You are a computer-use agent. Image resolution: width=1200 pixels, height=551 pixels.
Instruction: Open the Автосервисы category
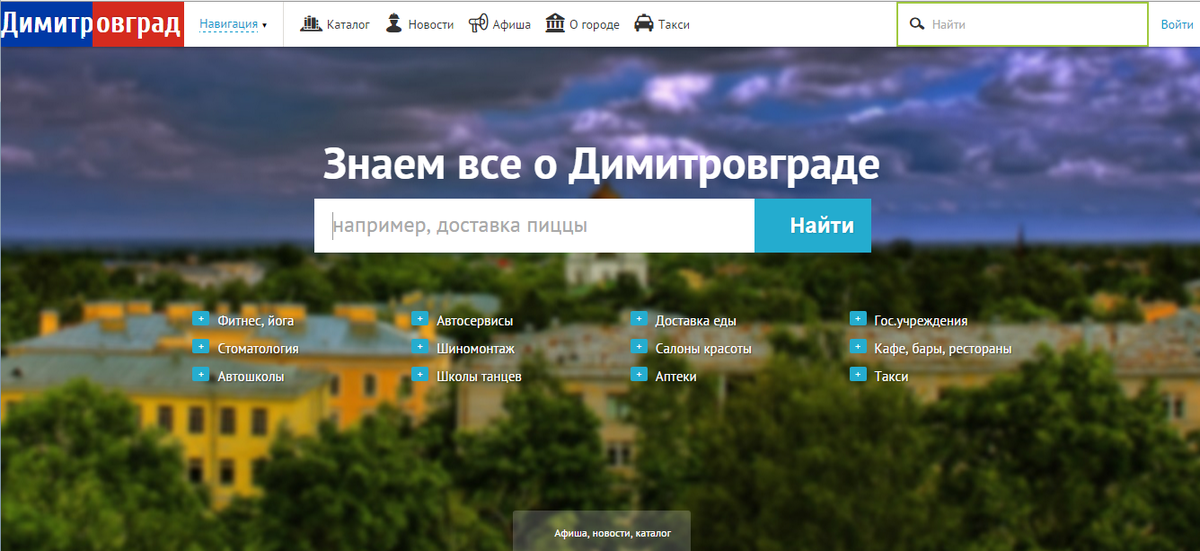475,321
